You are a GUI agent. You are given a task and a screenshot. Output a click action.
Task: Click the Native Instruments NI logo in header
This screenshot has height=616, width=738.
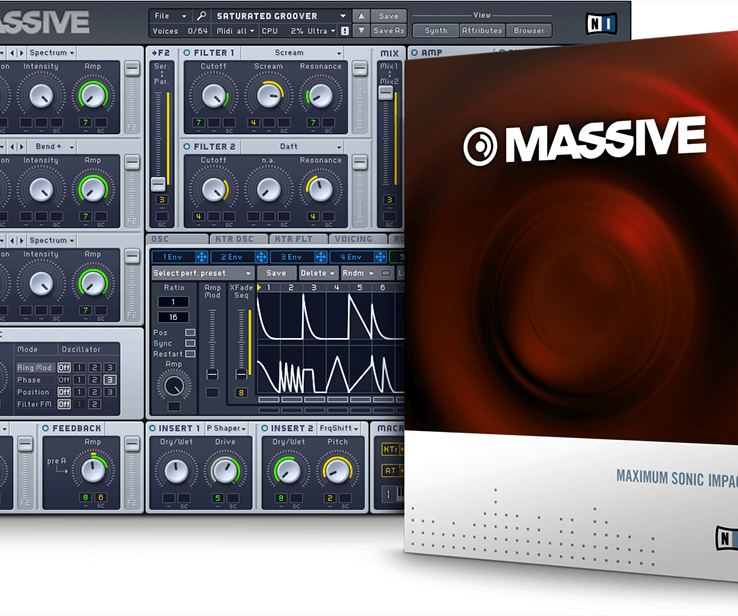click(x=601, y=23)
